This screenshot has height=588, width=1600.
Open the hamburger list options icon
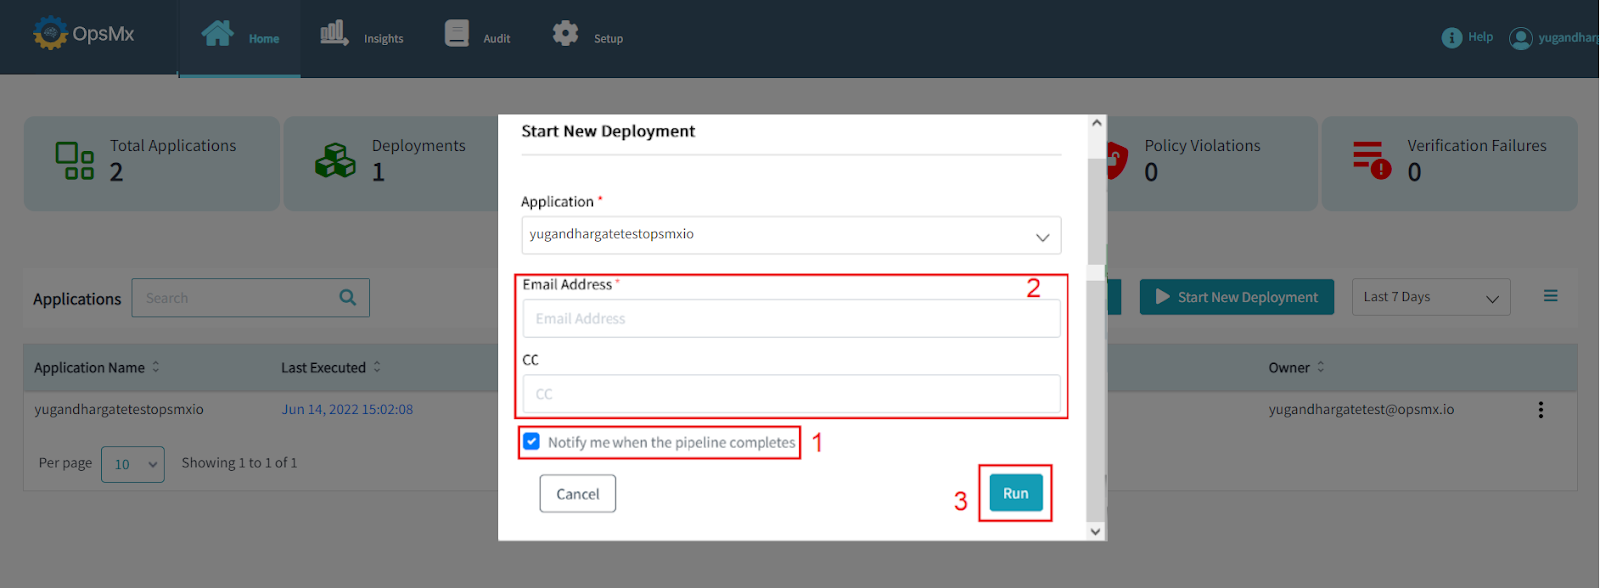[x=1550, y=296]
